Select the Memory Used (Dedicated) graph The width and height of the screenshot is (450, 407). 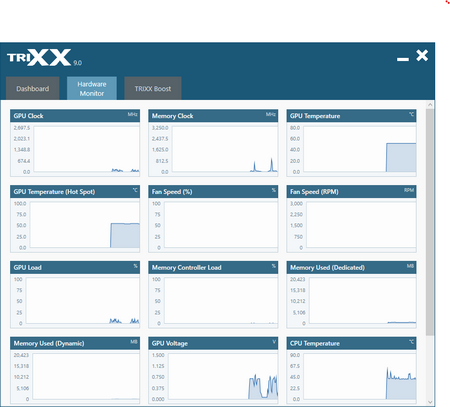click(x=351, y=295)
